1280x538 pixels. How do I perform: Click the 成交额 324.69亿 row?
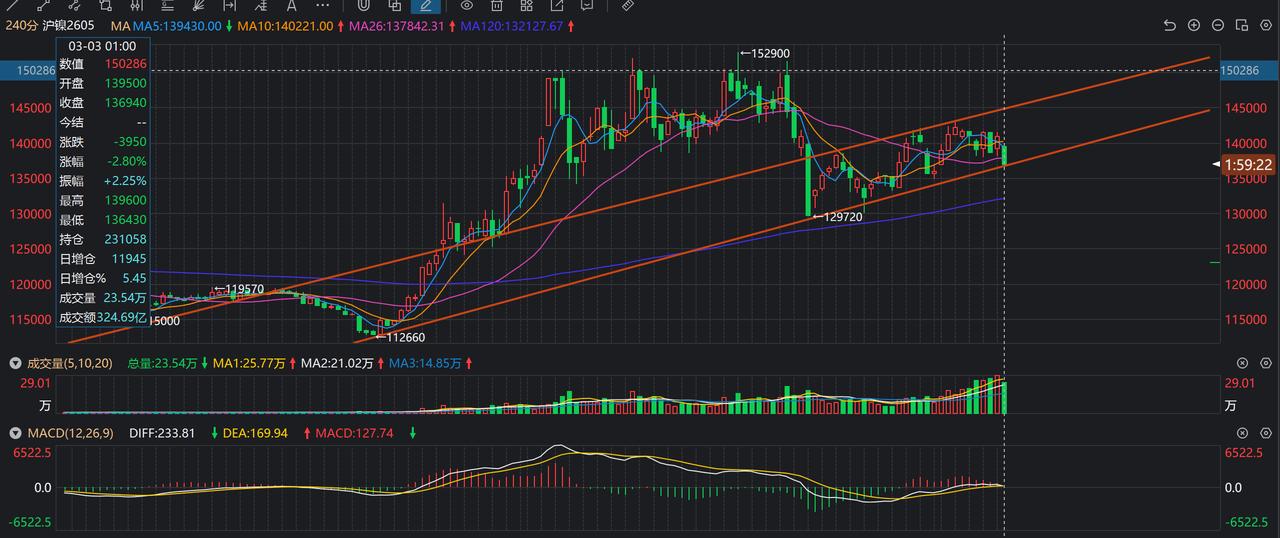(102, 317)
